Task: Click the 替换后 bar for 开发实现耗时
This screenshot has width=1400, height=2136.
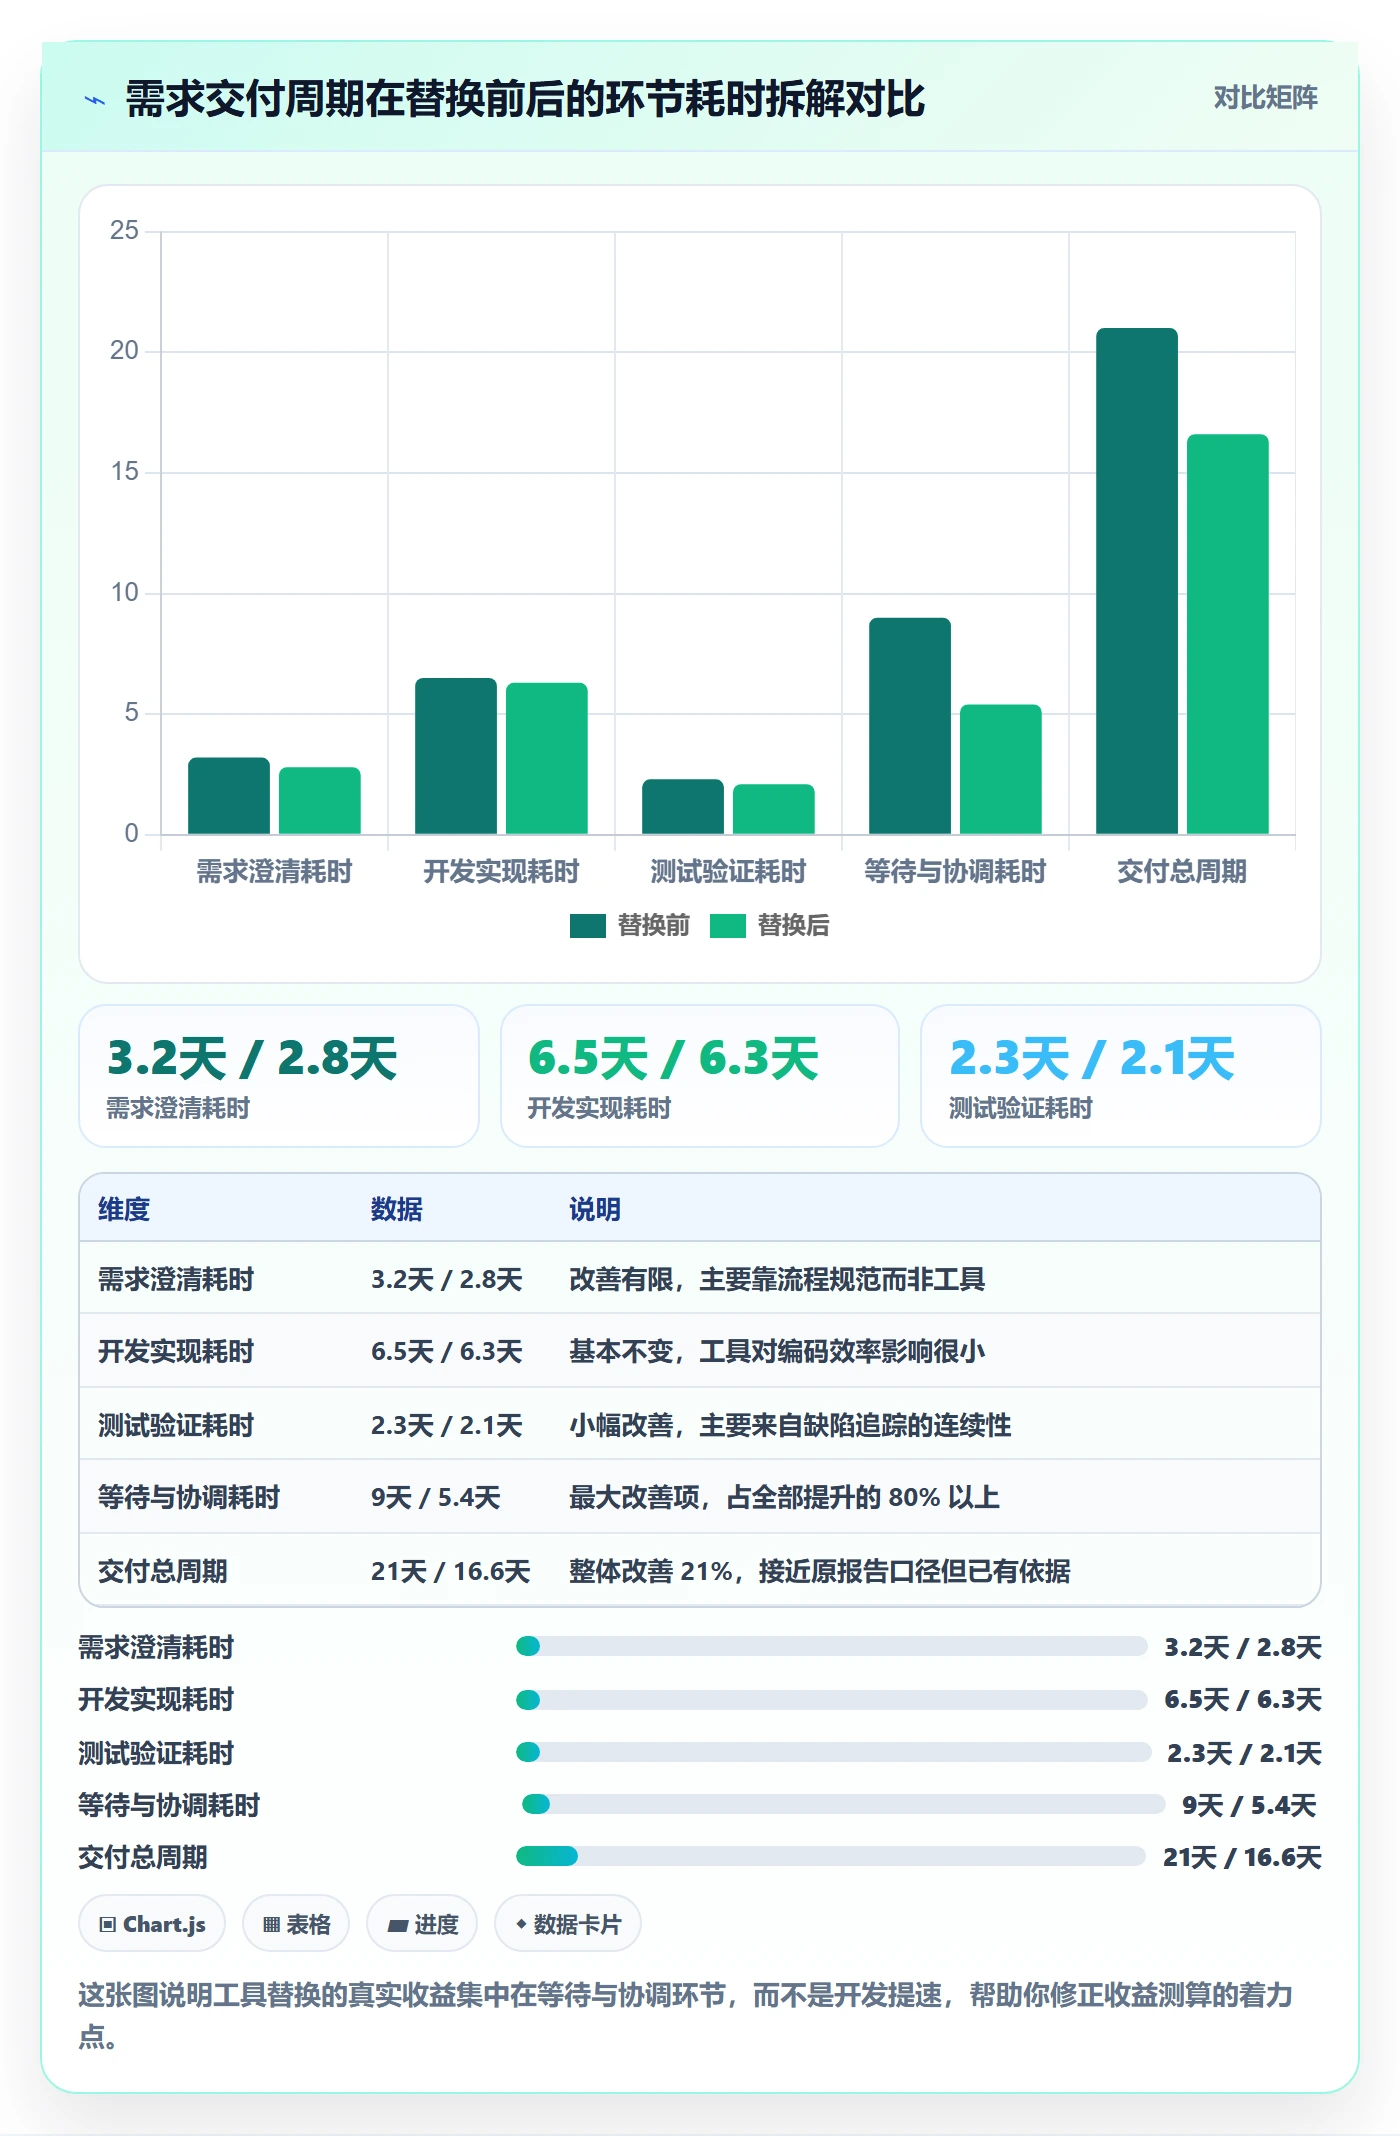Action: 547,758
